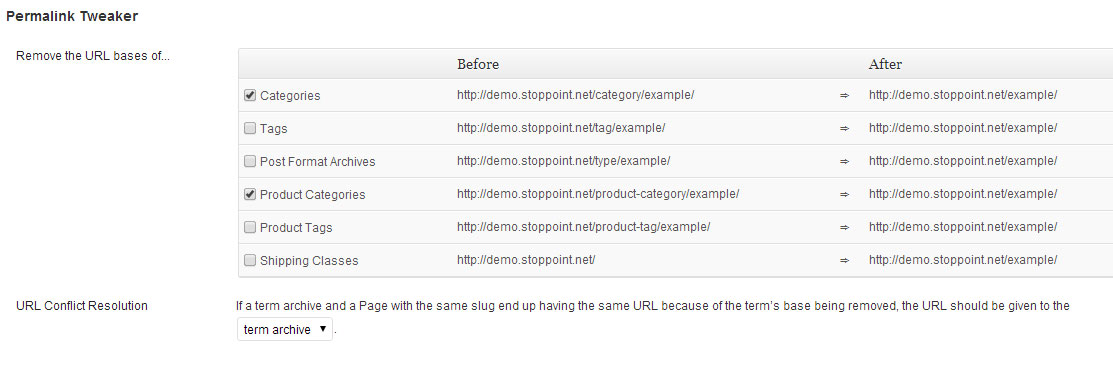Click the After column header
This screenshot has height=366, width=1113.
[885, 64]
